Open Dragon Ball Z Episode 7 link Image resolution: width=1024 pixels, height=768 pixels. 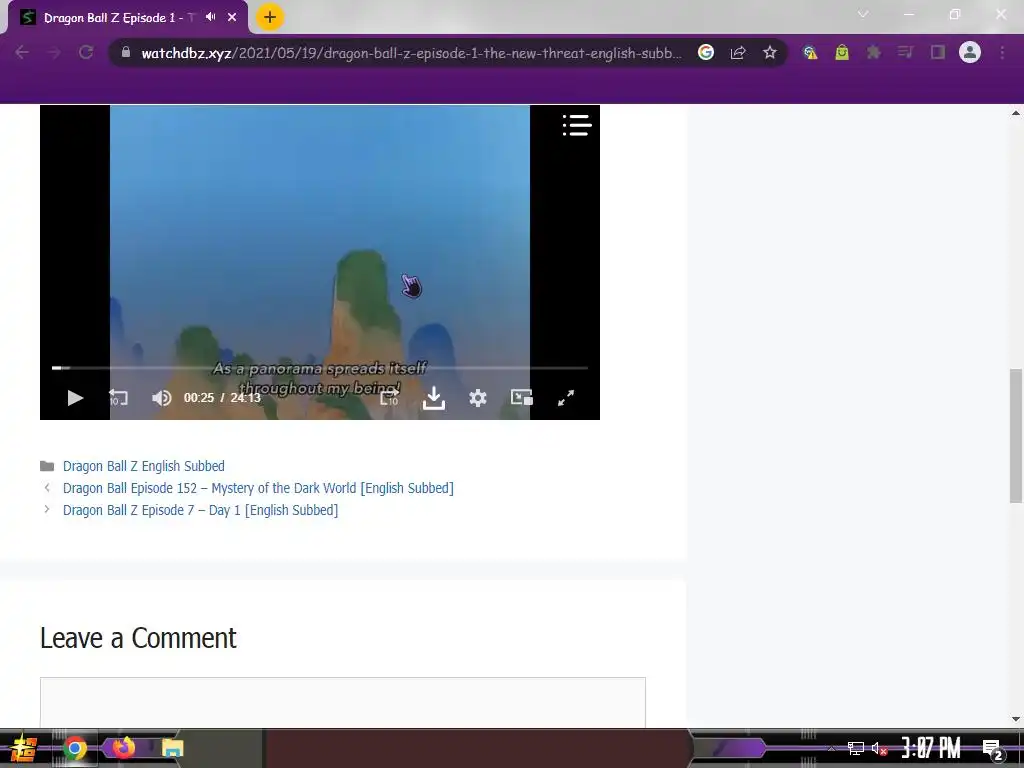200,511
